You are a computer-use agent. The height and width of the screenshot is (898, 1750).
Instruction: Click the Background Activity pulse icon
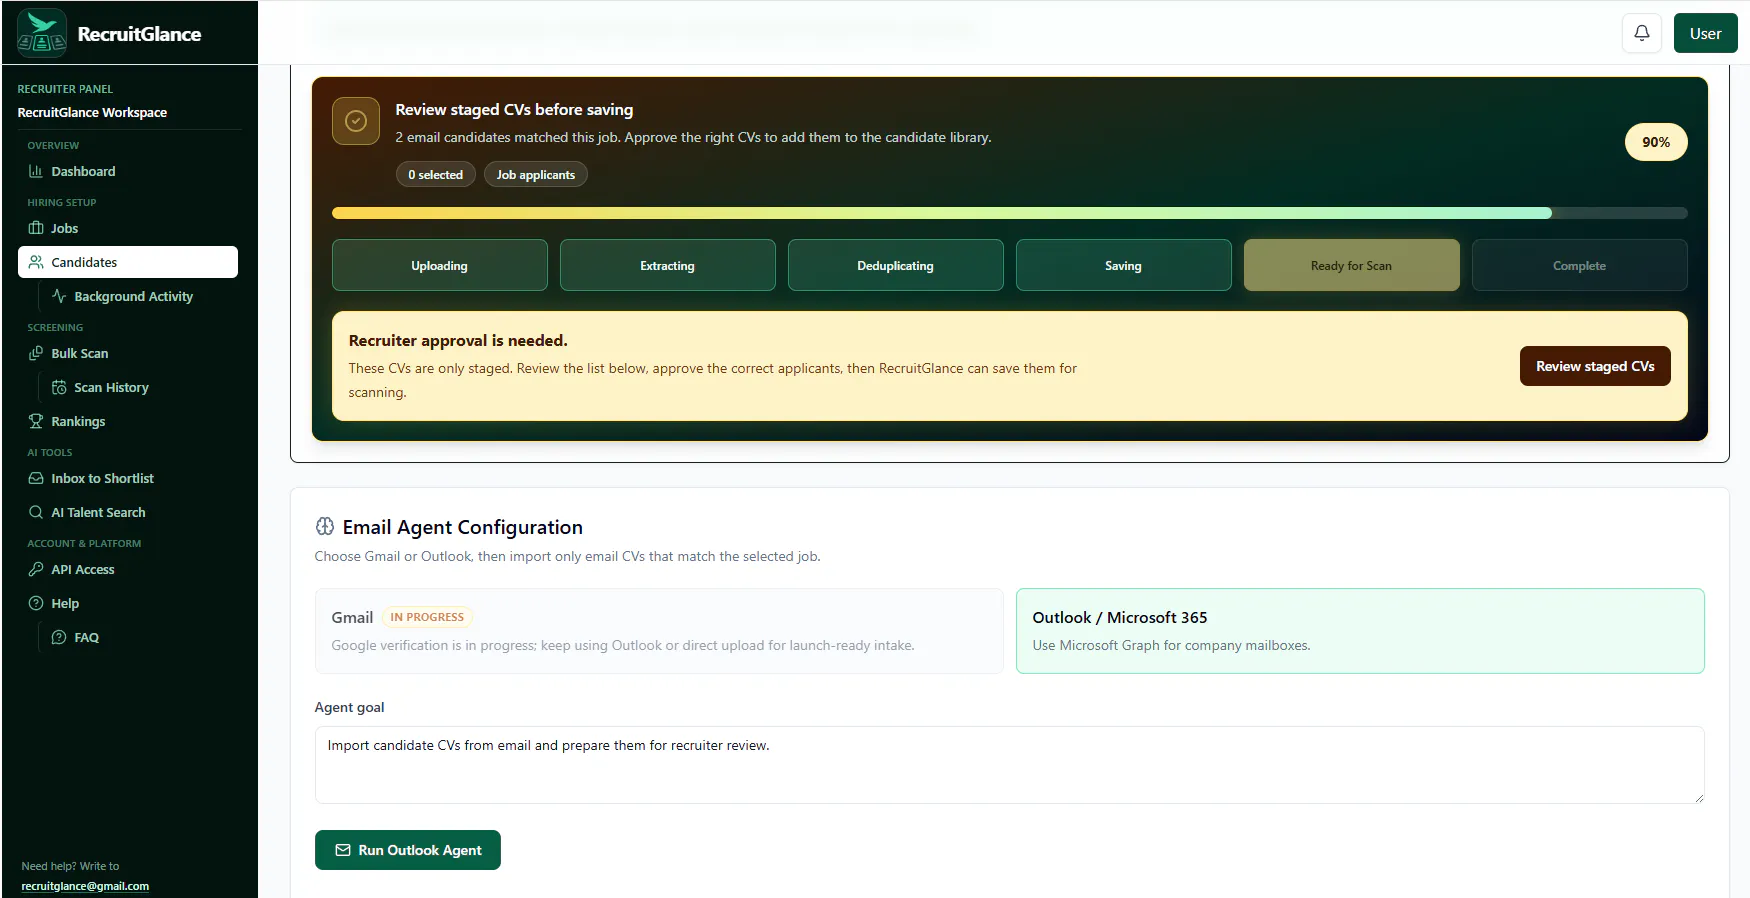click(59, 297)
